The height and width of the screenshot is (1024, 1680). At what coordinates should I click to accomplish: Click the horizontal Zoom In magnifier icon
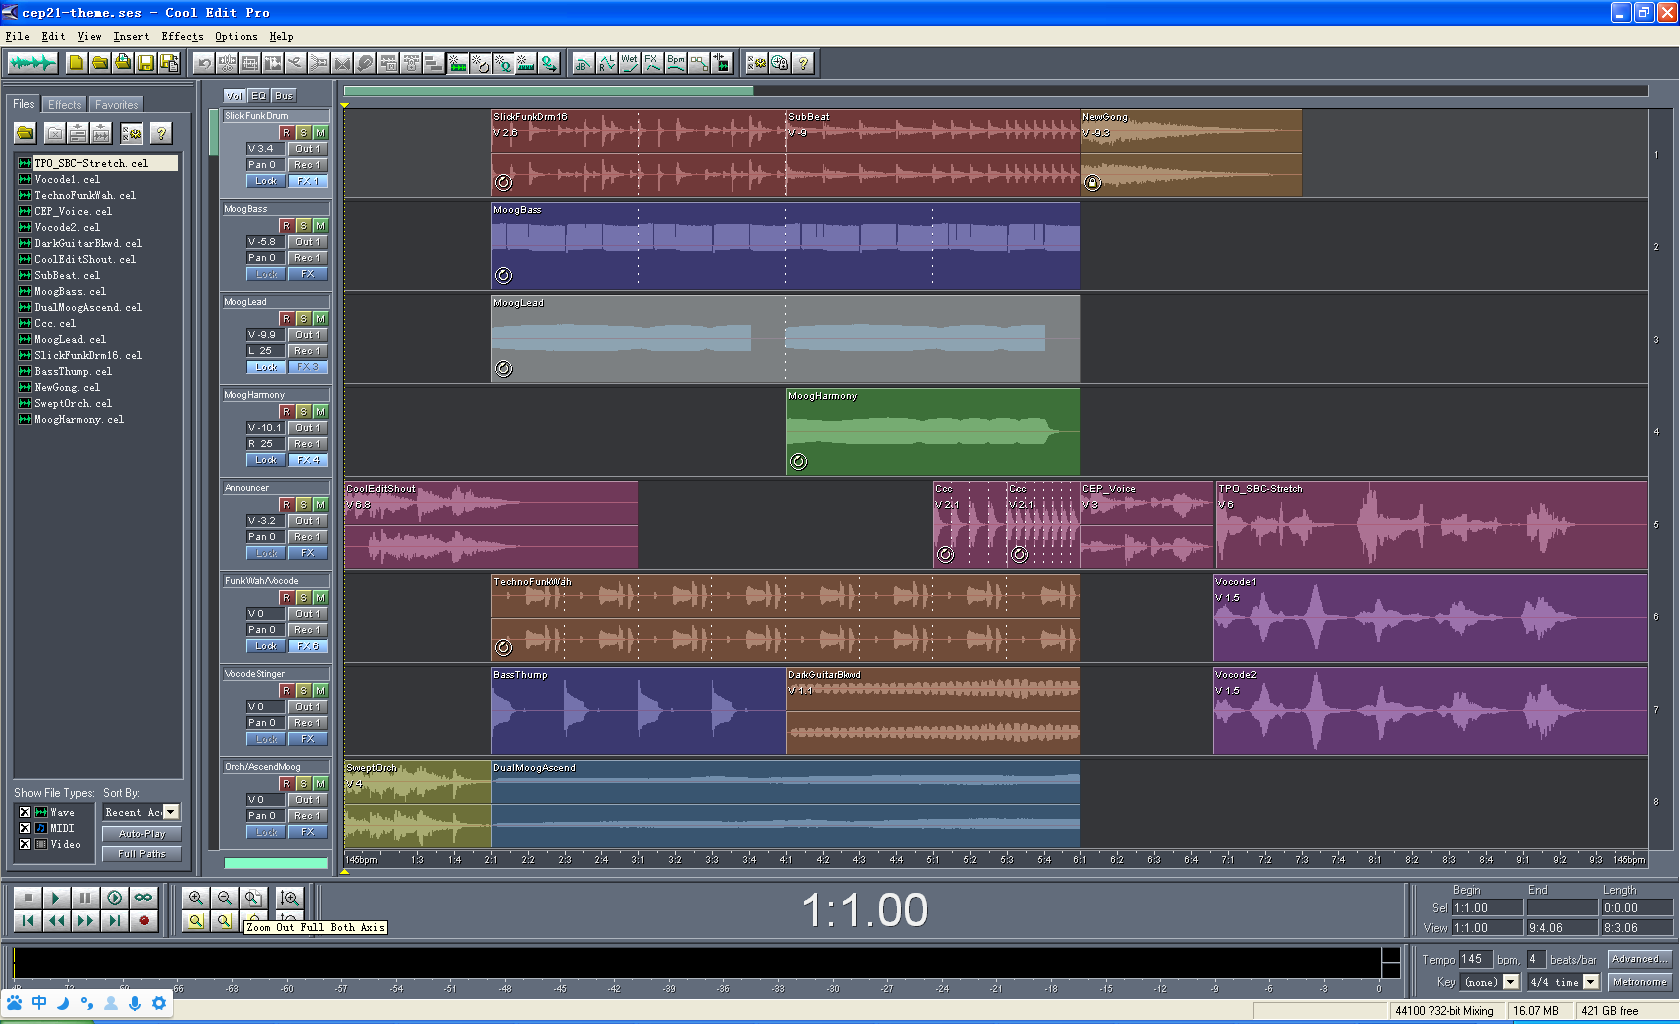[x=196, y=897]
